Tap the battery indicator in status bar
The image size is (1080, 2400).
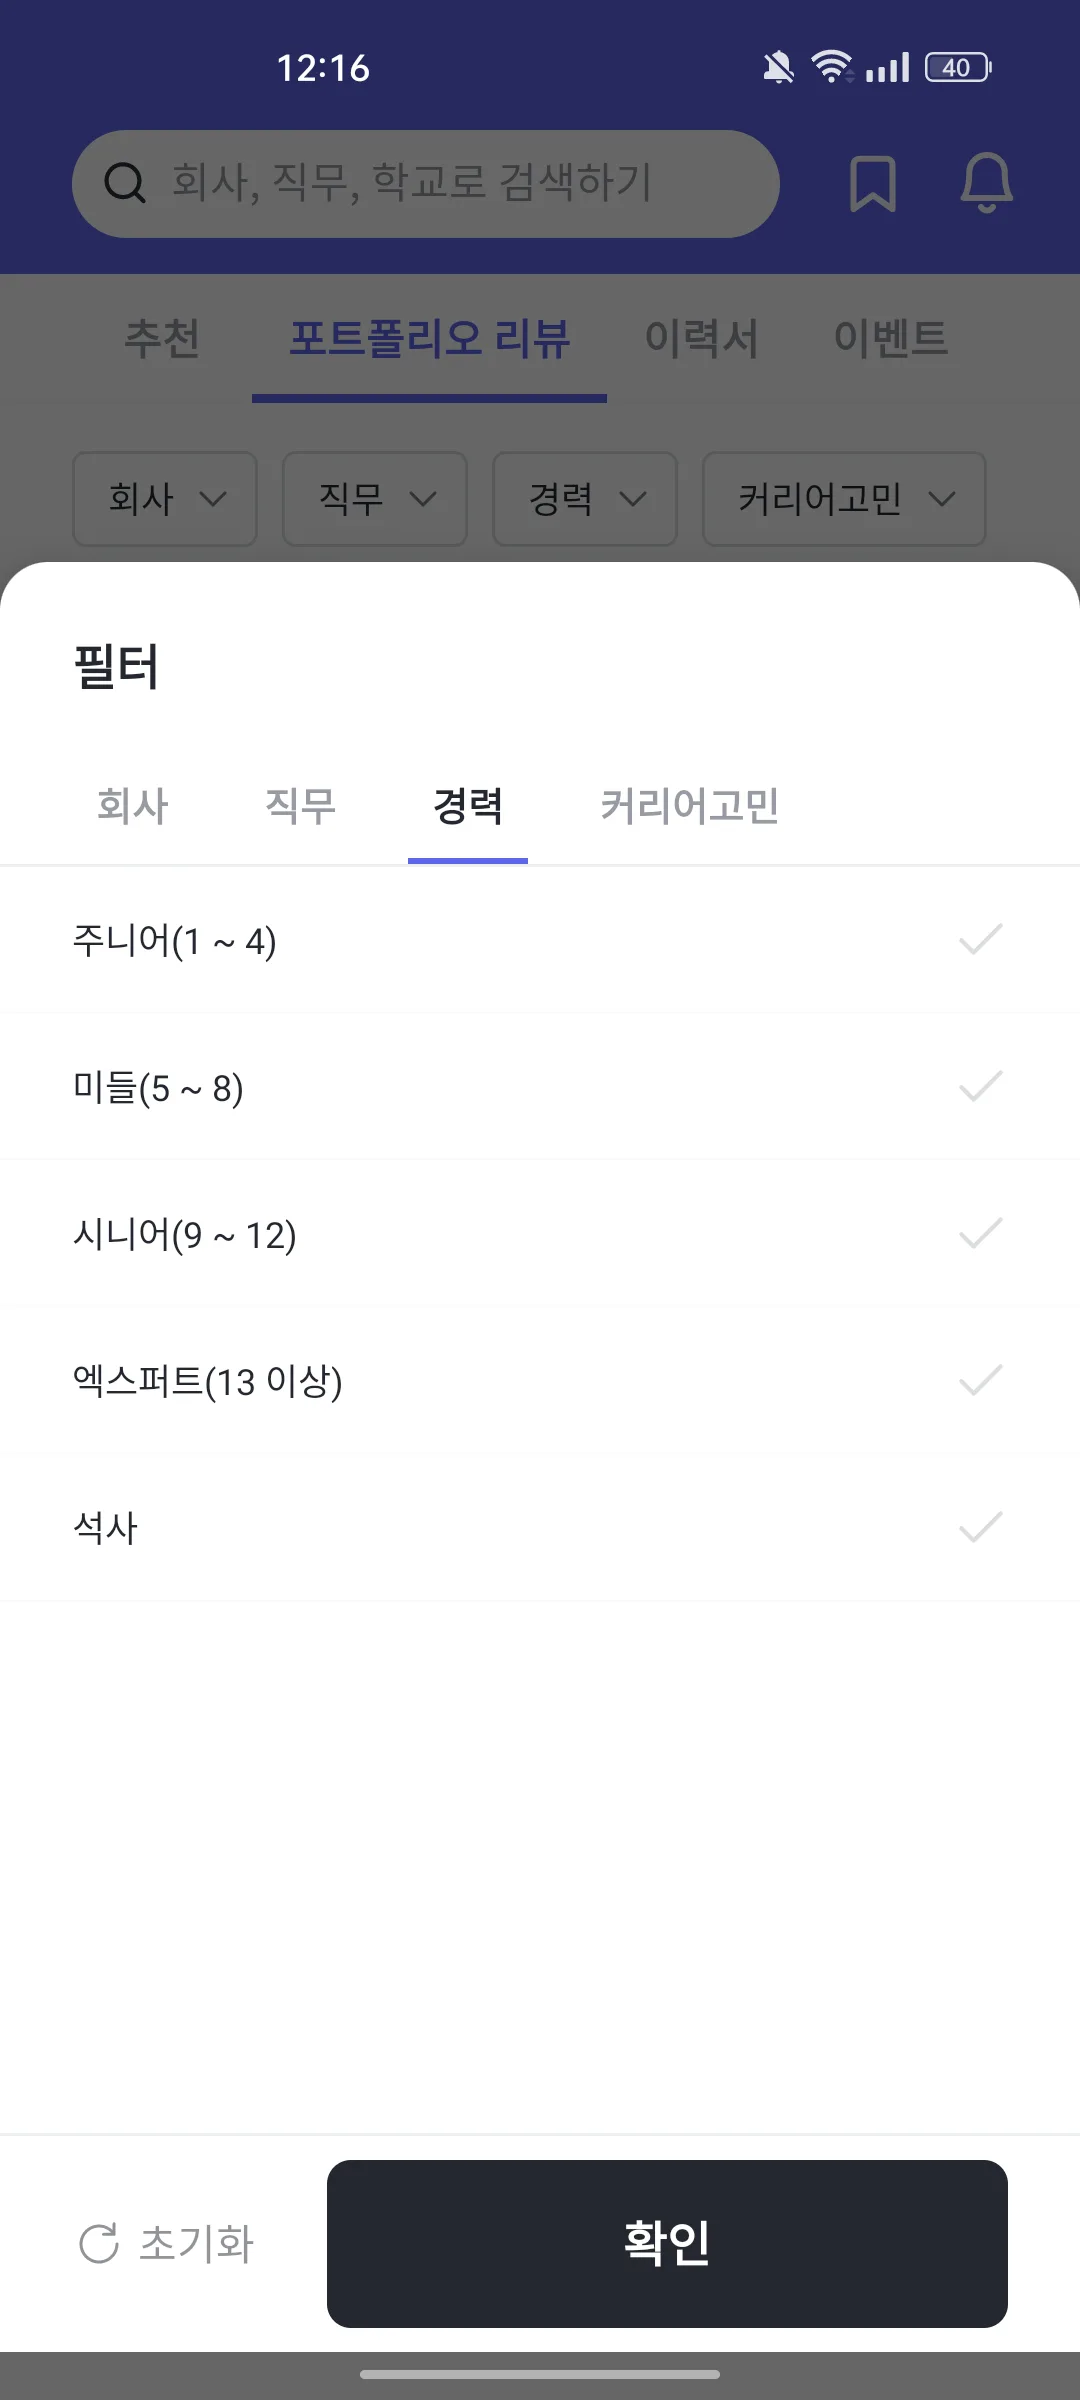click(958, 67)
